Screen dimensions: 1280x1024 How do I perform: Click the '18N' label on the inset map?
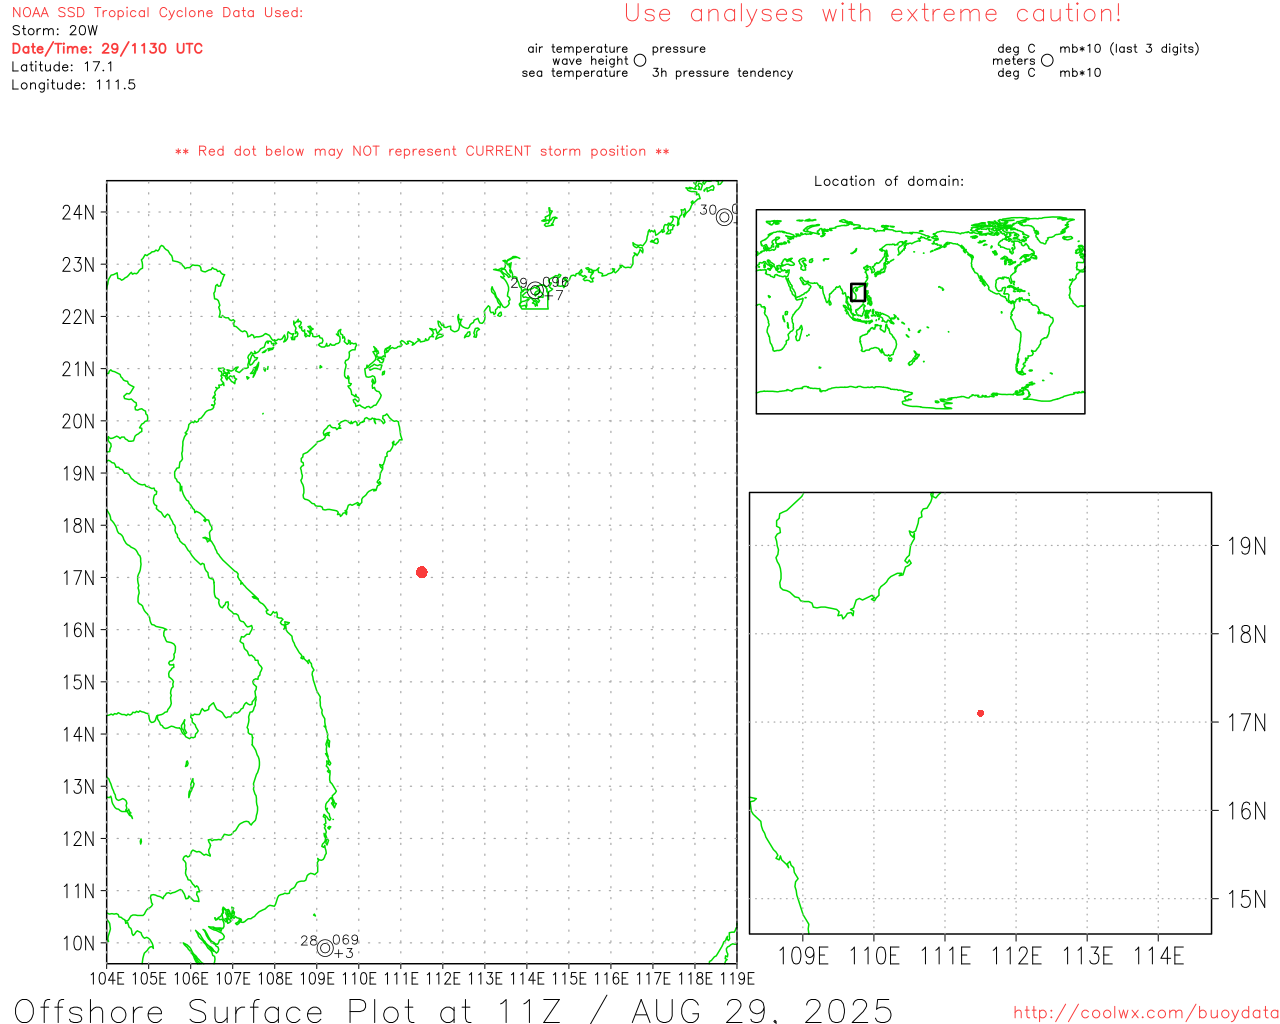click(1246, 634)
